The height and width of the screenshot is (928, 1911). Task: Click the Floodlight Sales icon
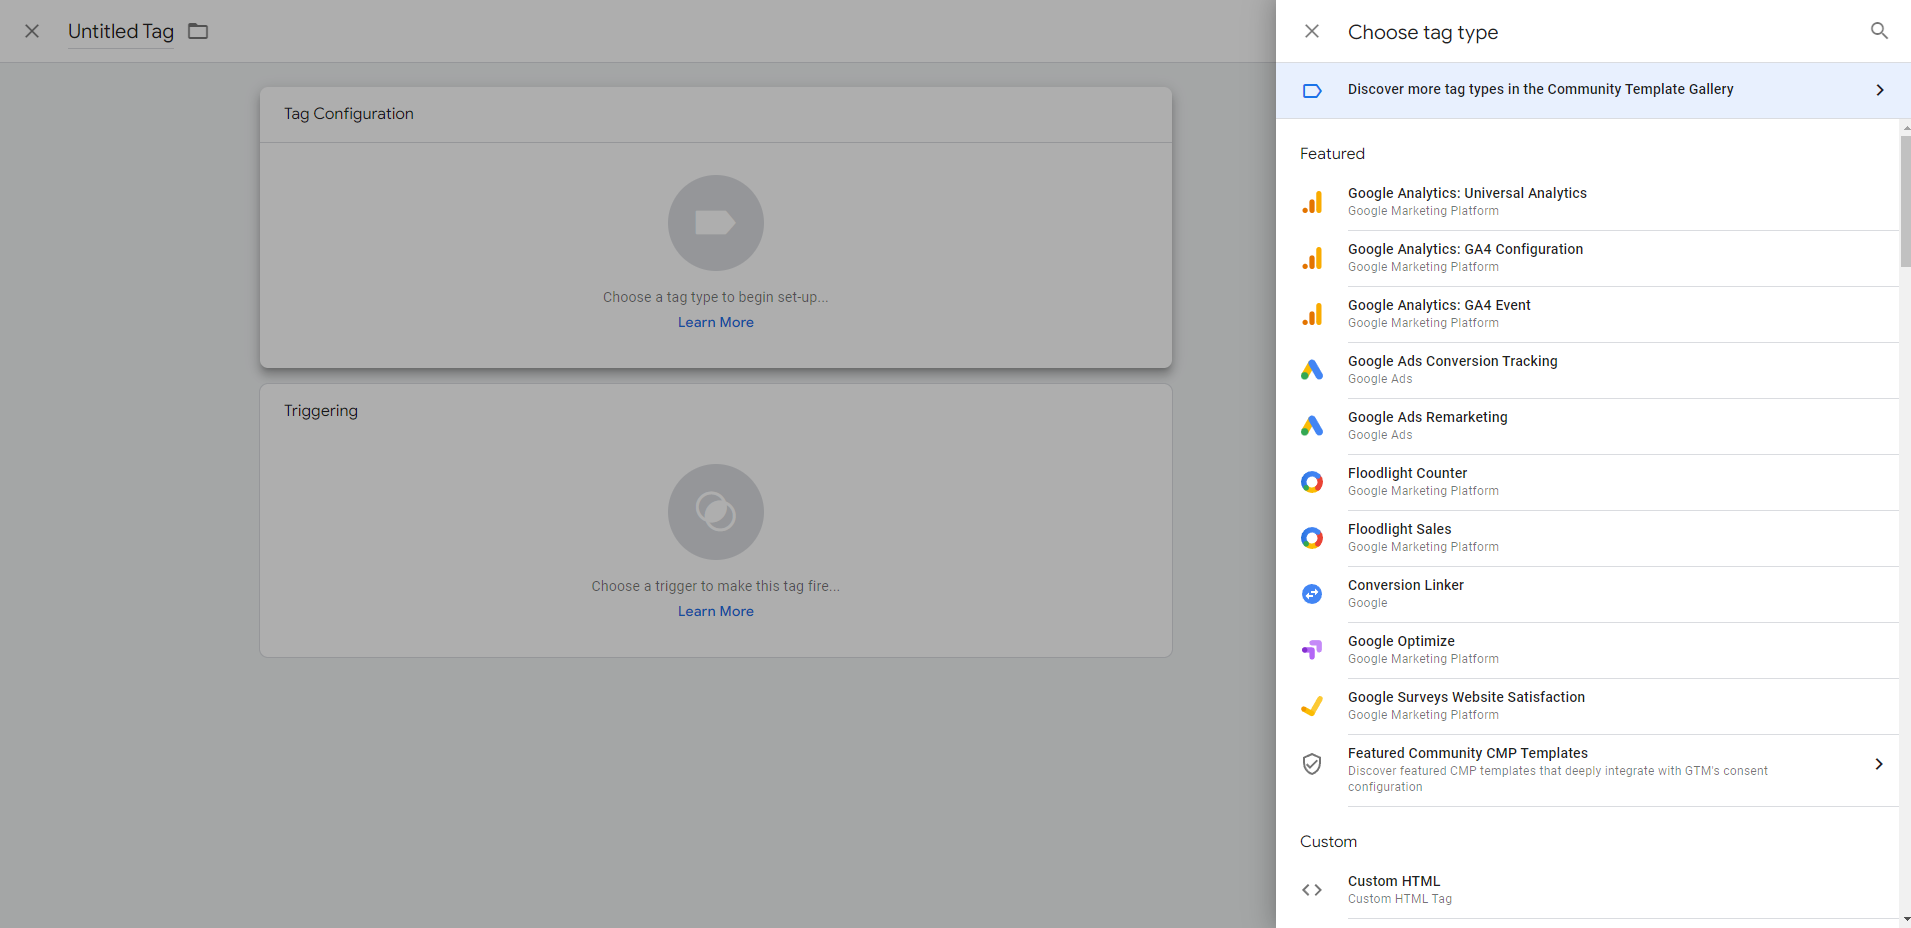point(1312,538)
